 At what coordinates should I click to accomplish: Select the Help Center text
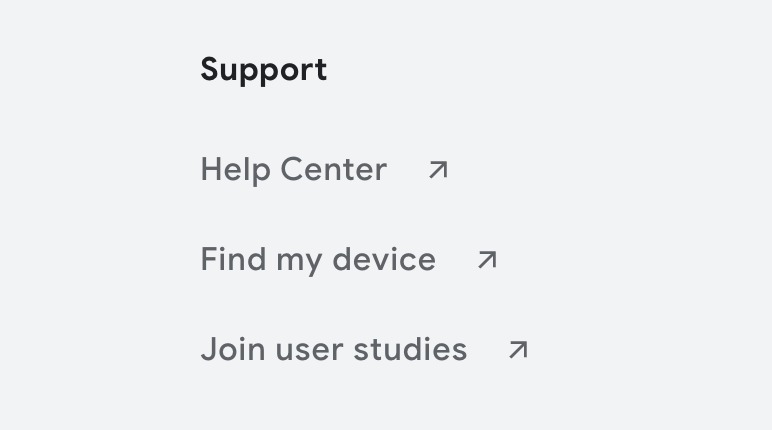pos(293,170)
